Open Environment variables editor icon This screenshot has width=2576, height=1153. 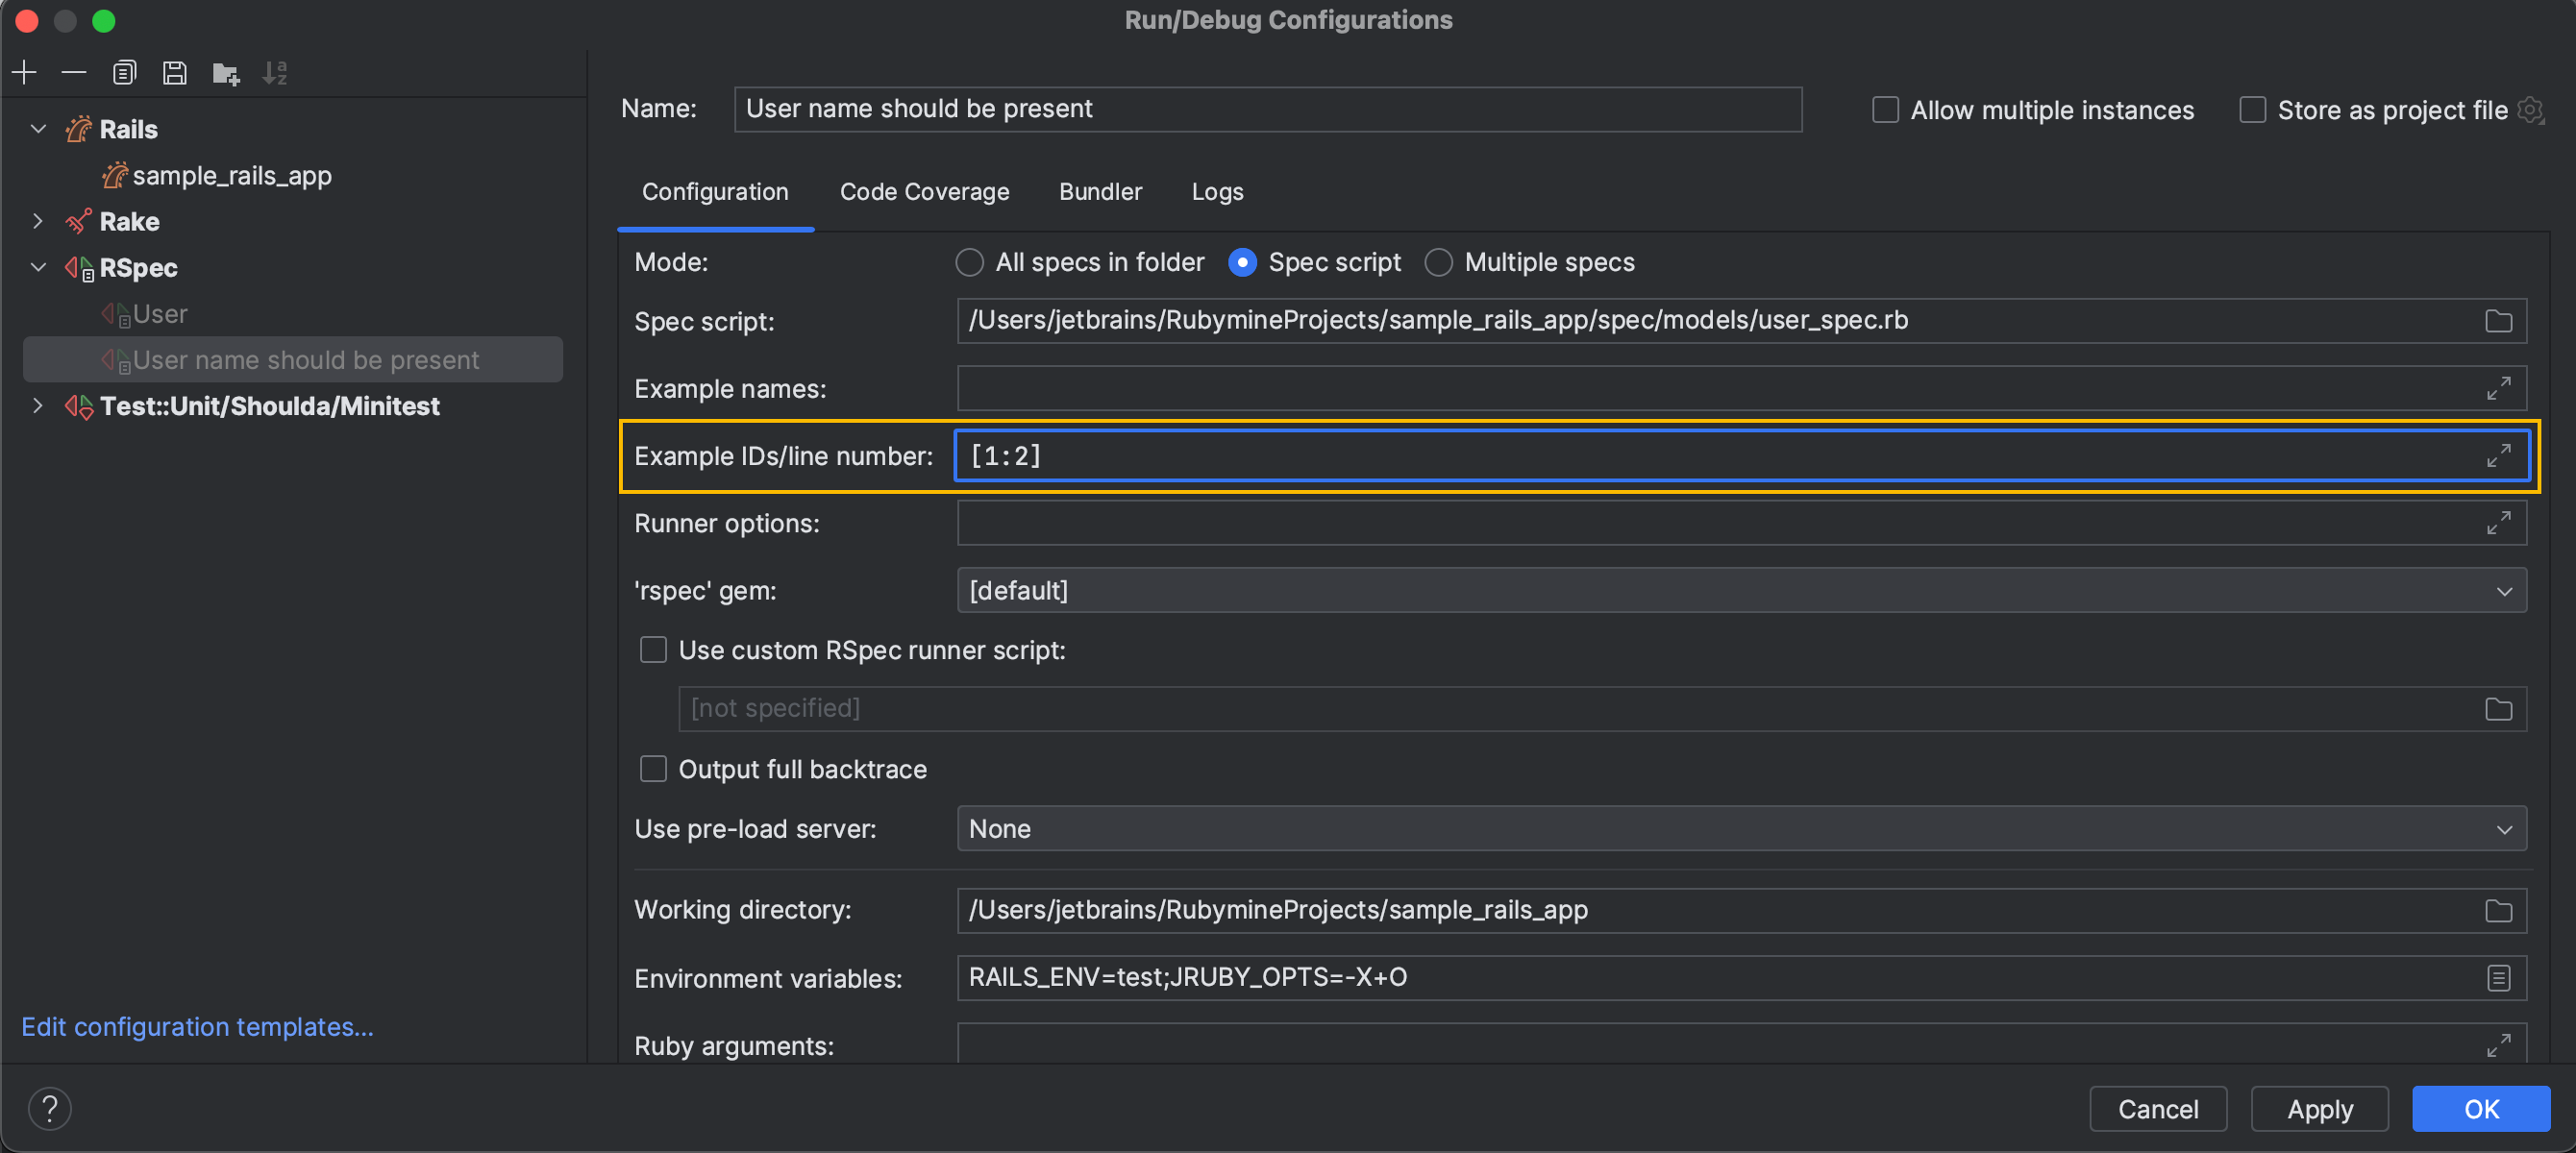[2497, 977]
